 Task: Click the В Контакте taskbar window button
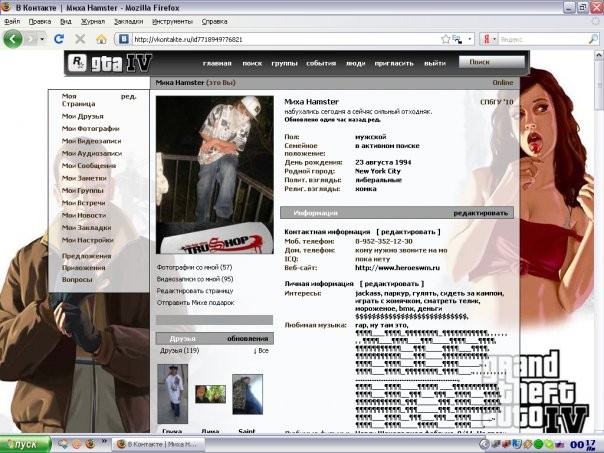tap(158, 444)
